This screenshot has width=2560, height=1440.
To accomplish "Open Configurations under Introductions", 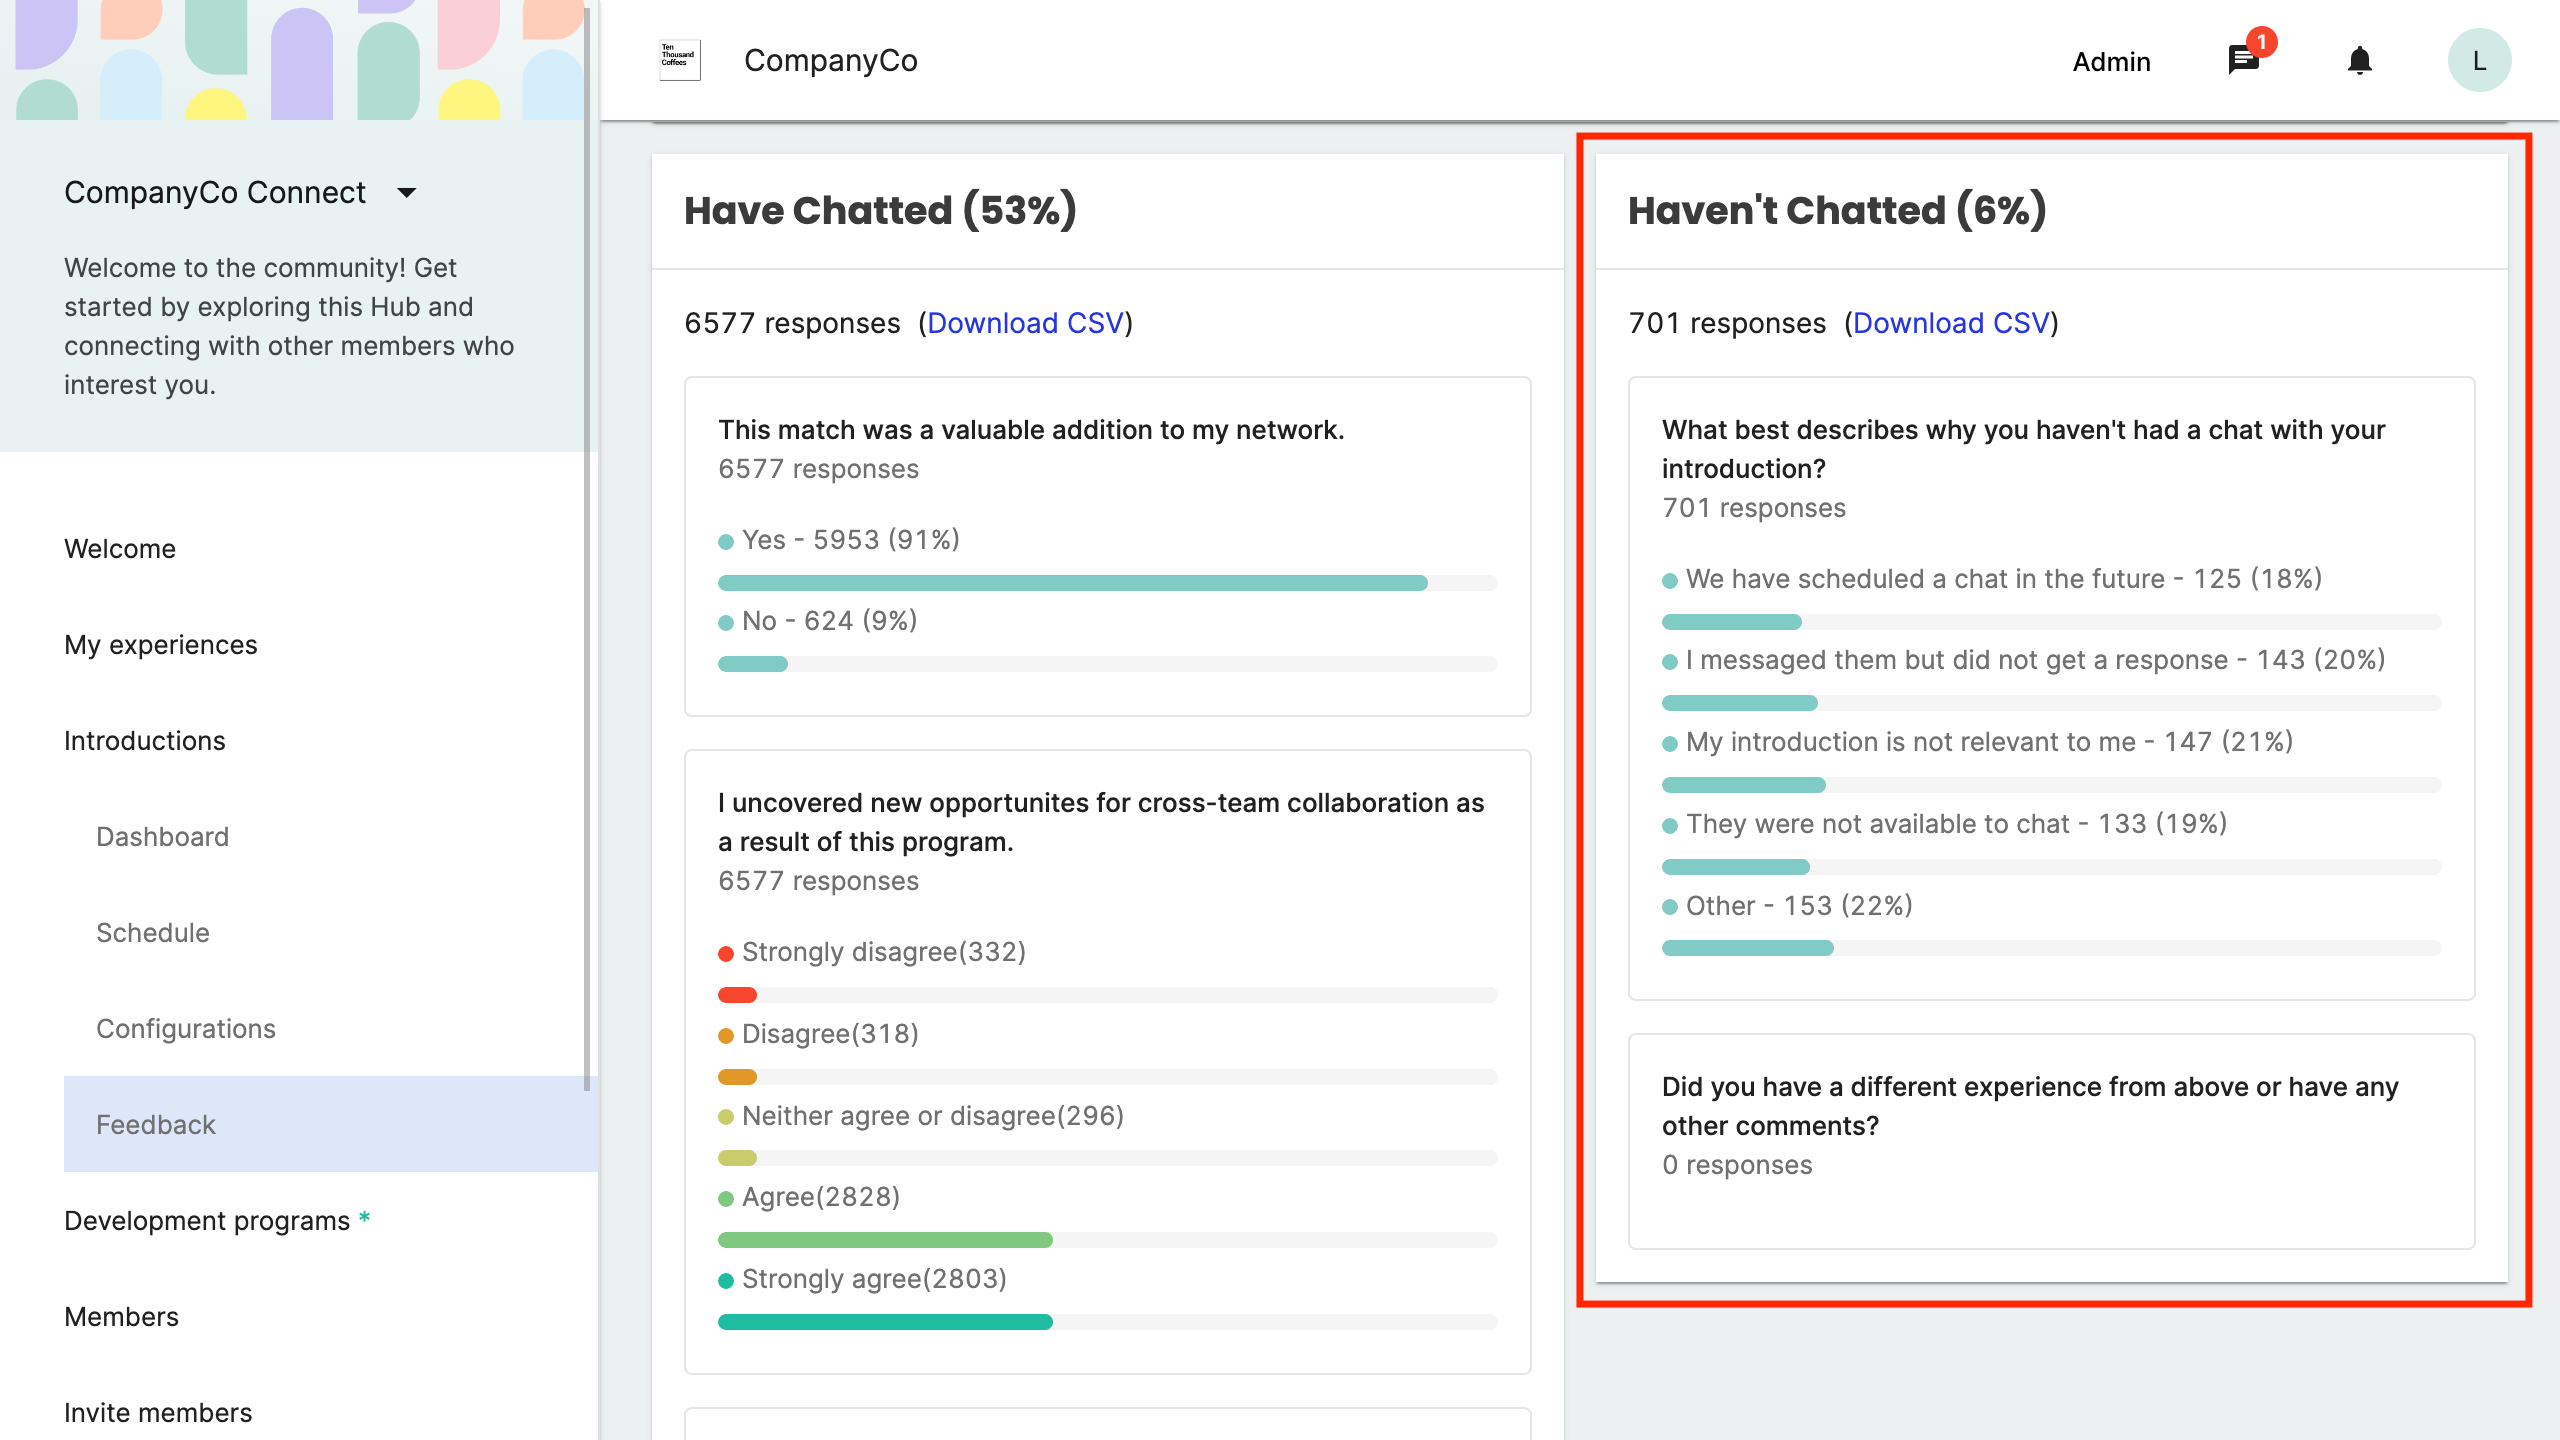I will [186, 1028].
